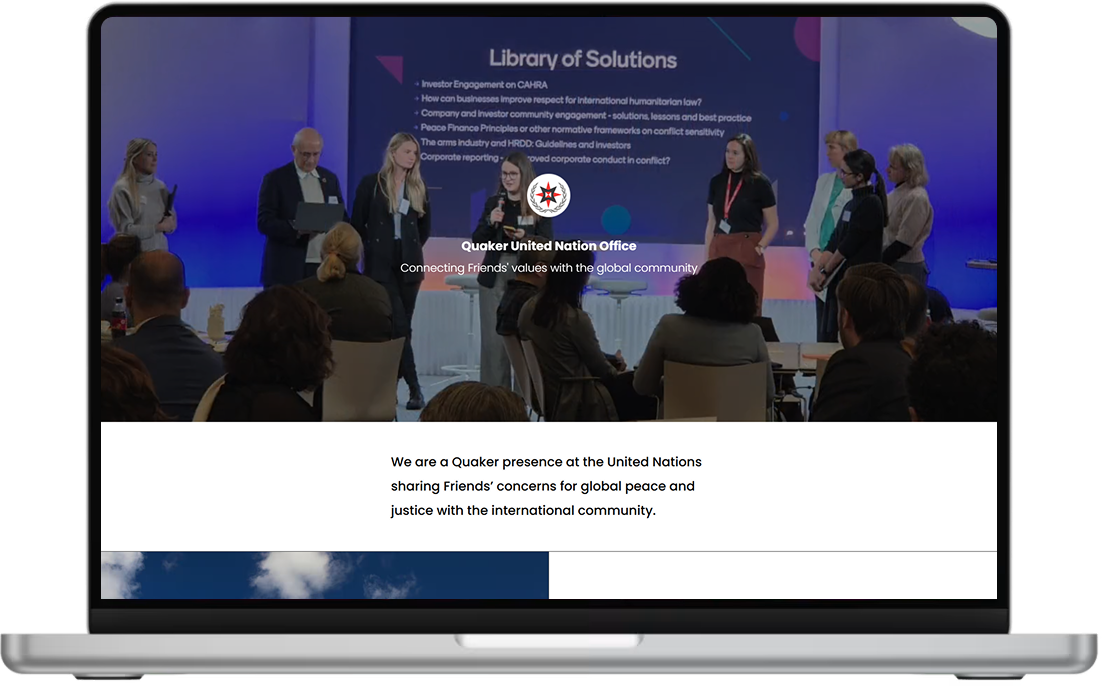Click the pink triangle on the slide
Viewport: 1102px width, 686px height.
click(x=389, y=67)
